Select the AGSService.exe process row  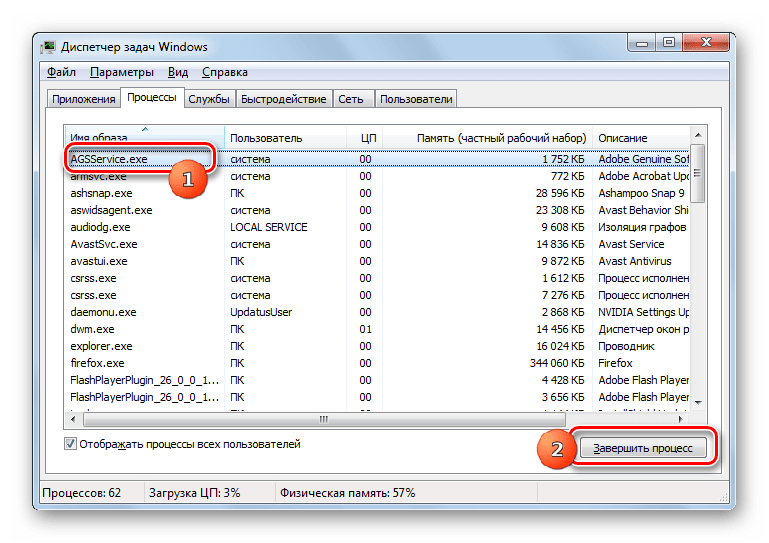coord(377,159)
